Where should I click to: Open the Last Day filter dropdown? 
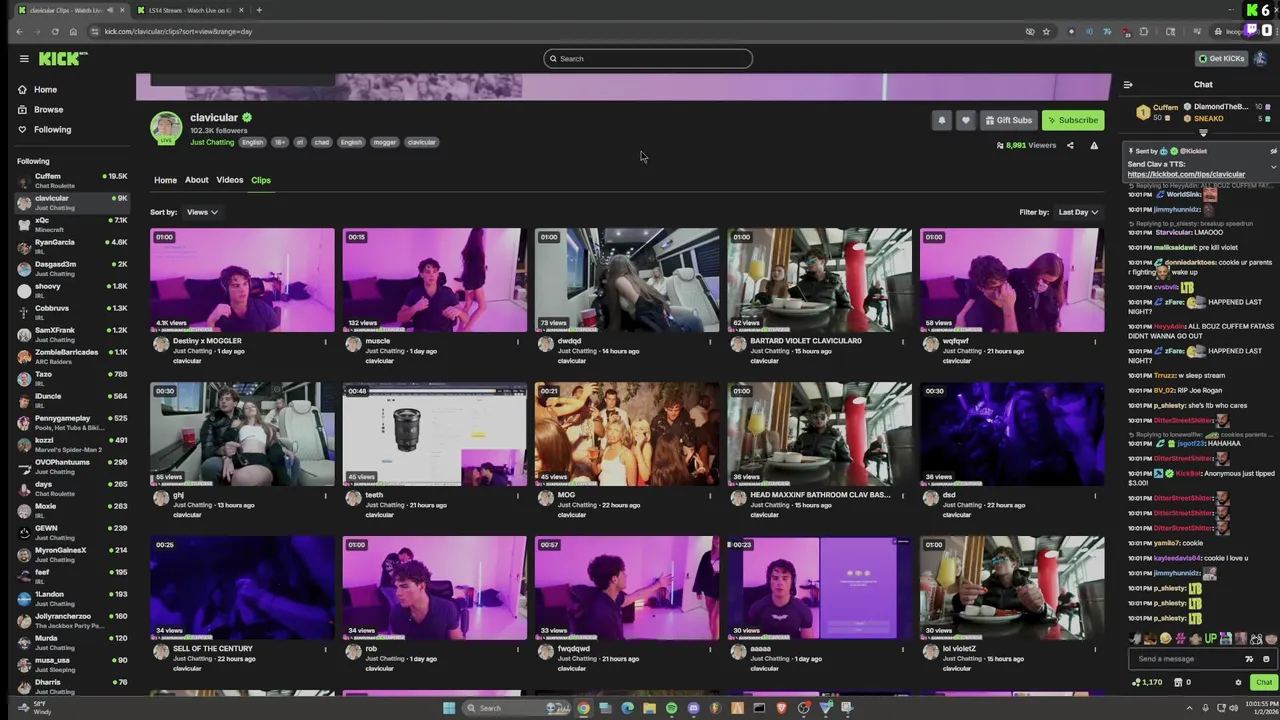click(1078, 212)
